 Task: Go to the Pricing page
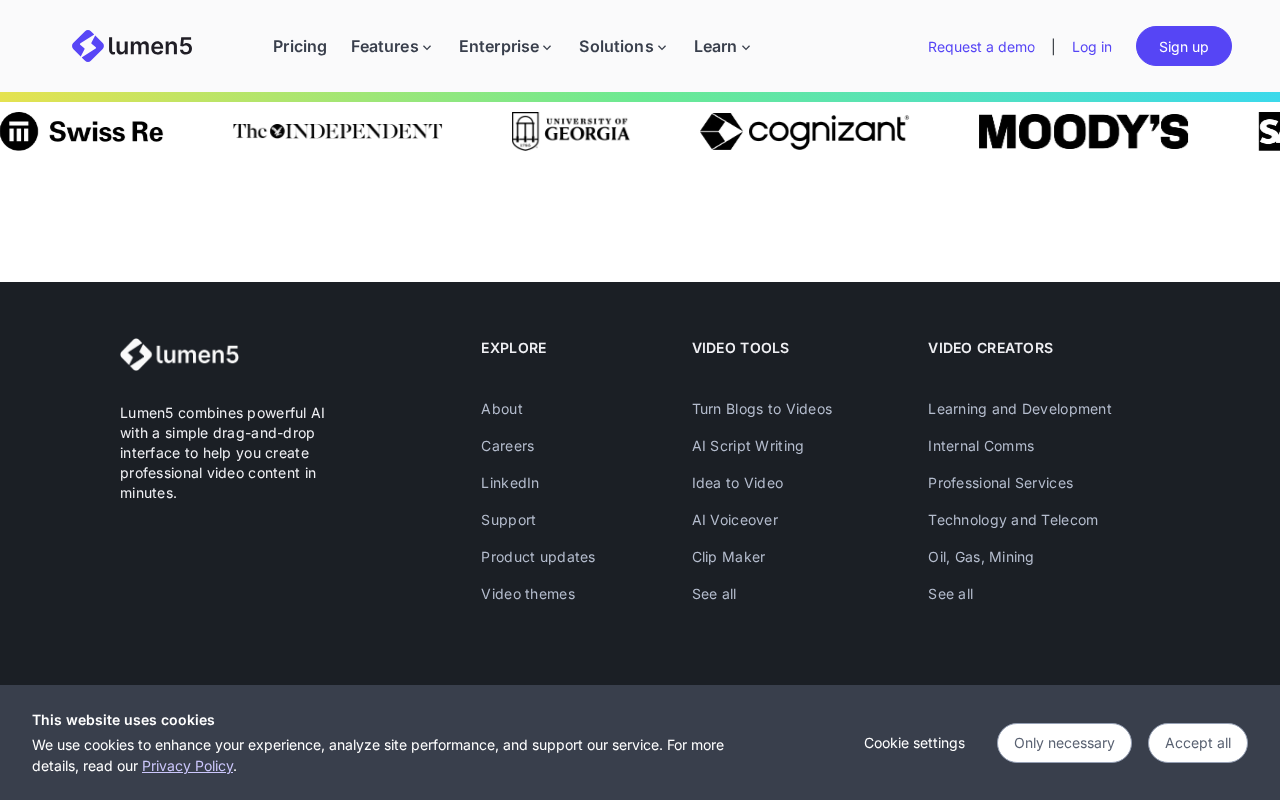300,46
